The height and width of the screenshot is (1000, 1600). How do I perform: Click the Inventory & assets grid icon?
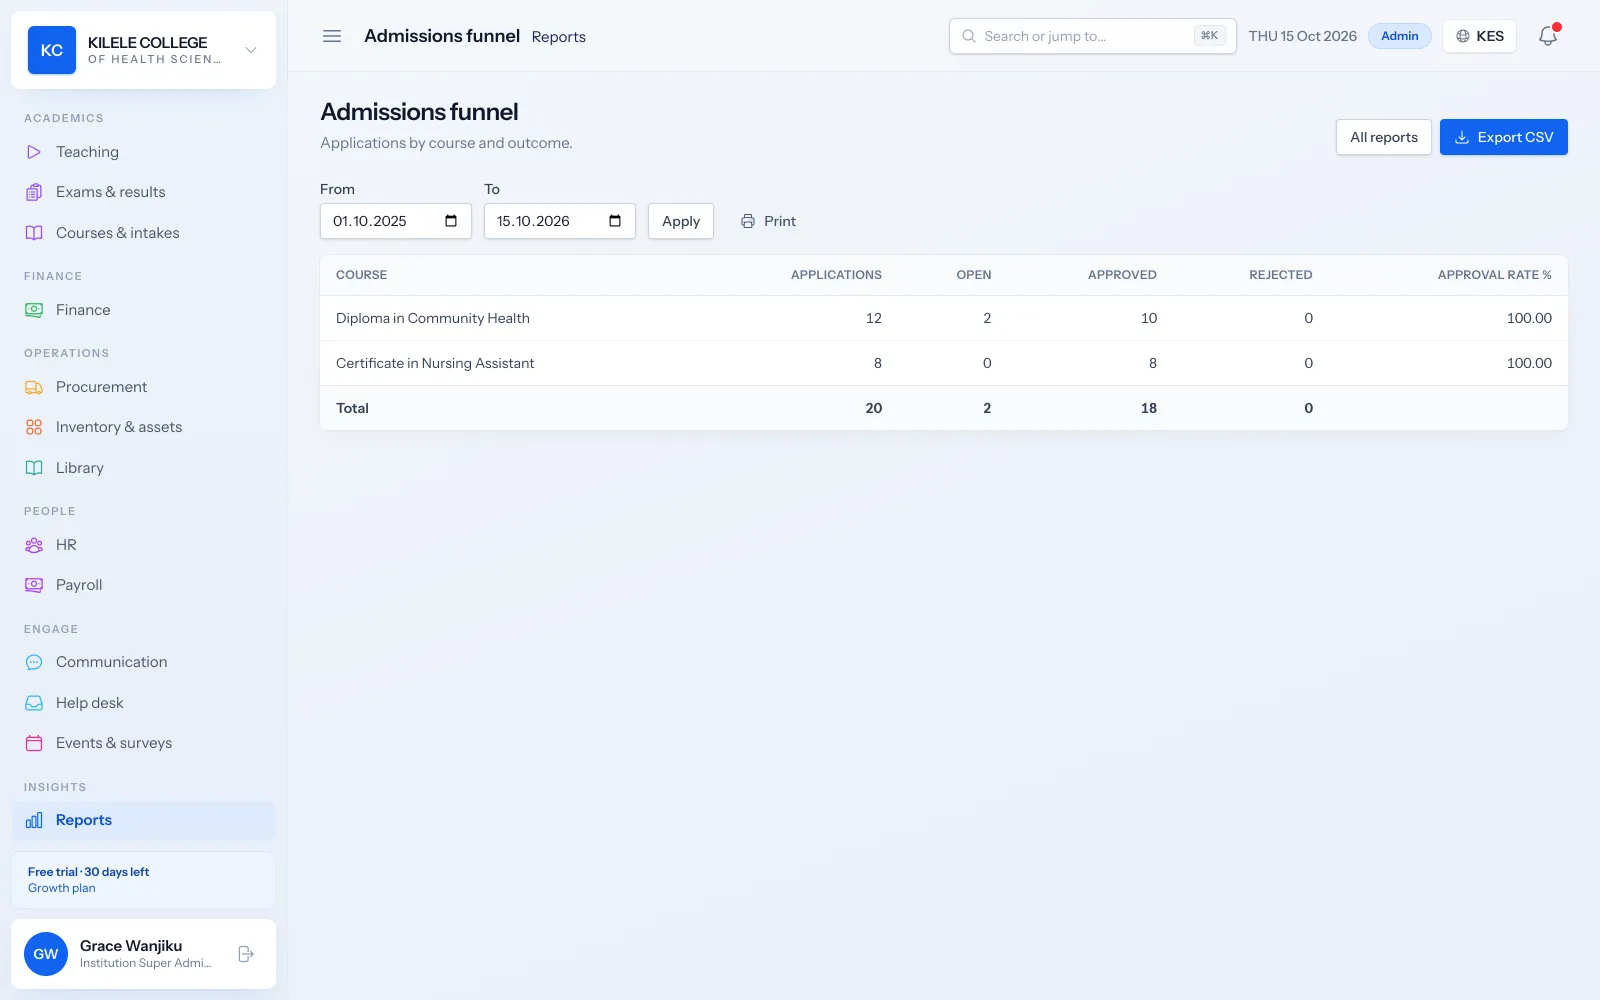[x=34, y=427]
